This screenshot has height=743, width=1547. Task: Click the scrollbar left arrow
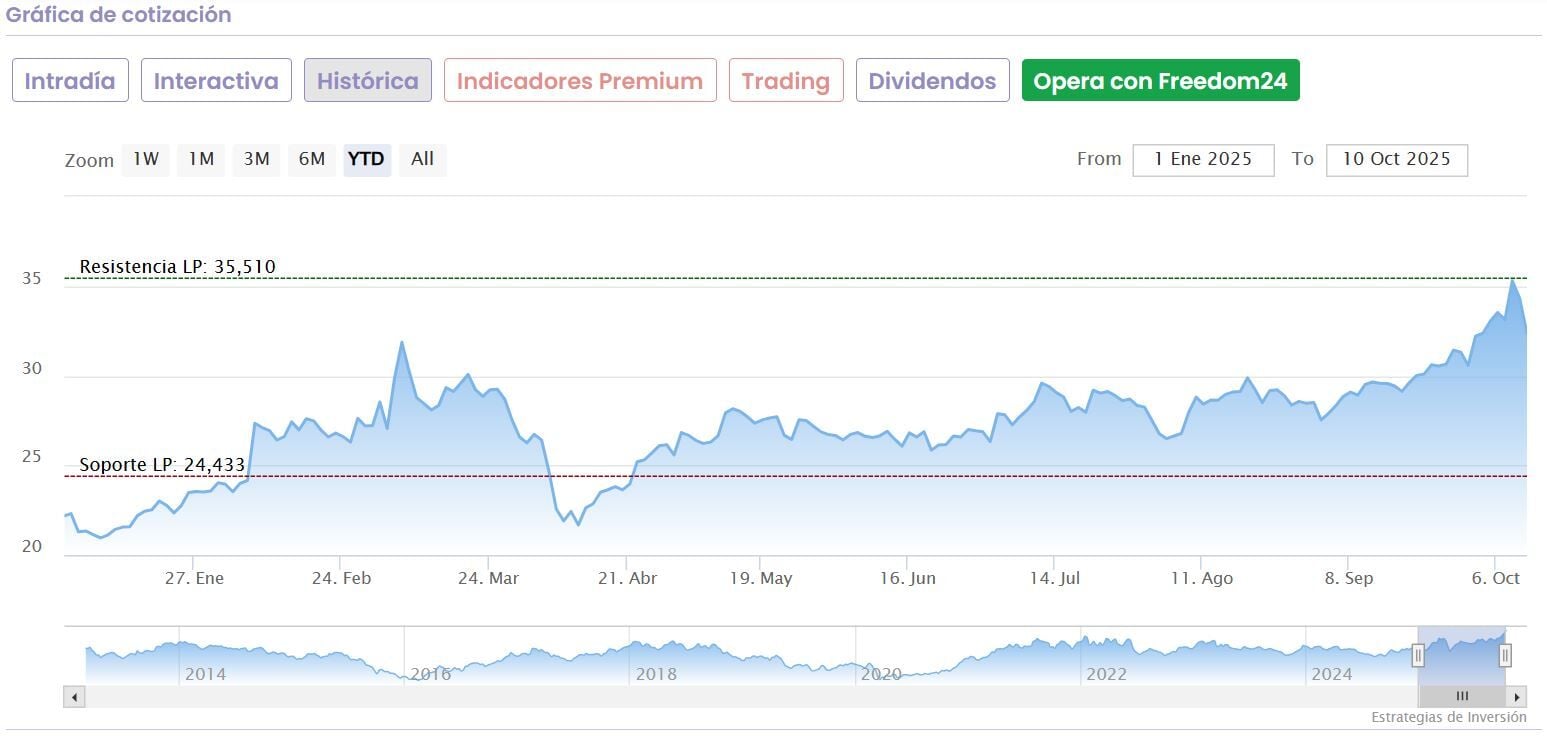(x=75, y=696)
